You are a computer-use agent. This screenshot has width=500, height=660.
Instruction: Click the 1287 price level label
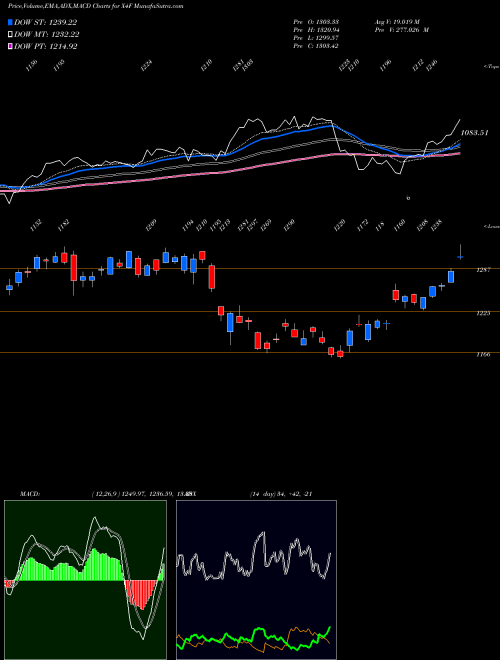pyautogui.click(x=483, y=270)
